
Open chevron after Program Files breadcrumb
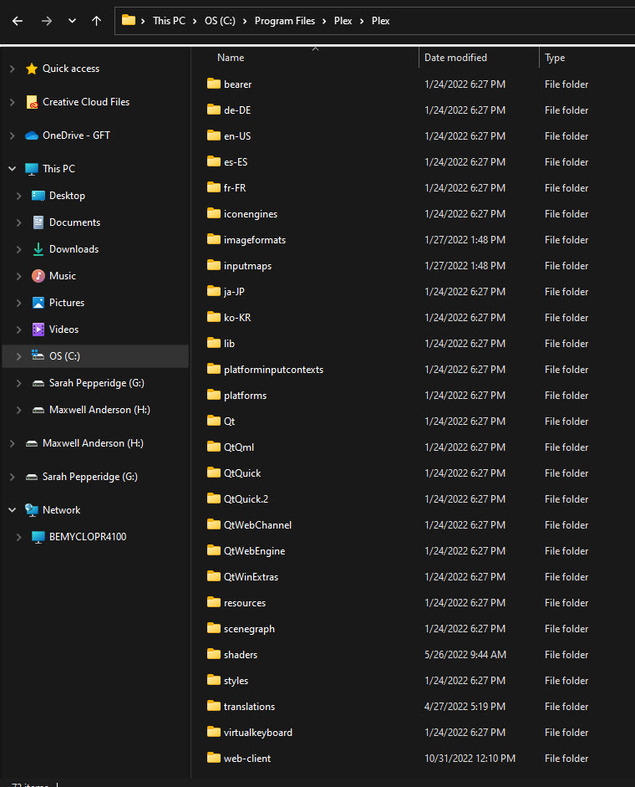point(324,21)
